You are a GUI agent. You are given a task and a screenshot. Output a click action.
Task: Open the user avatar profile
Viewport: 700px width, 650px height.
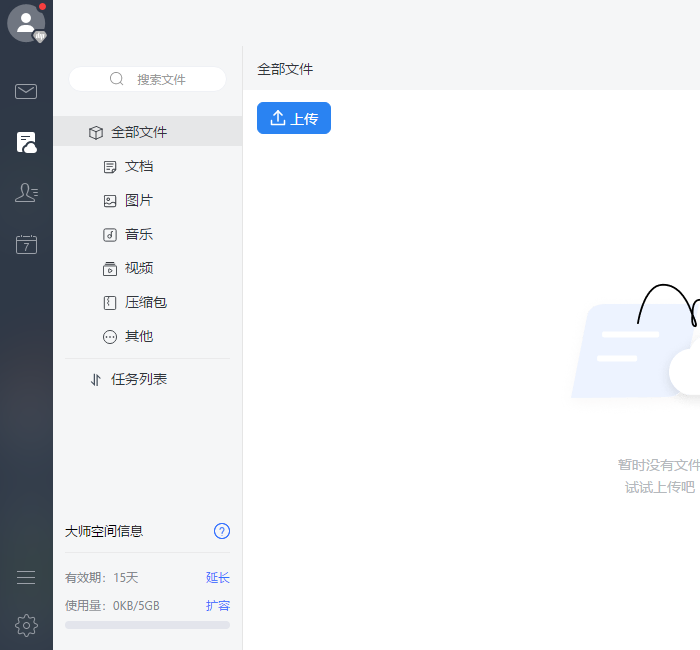(x=26, y=23)
